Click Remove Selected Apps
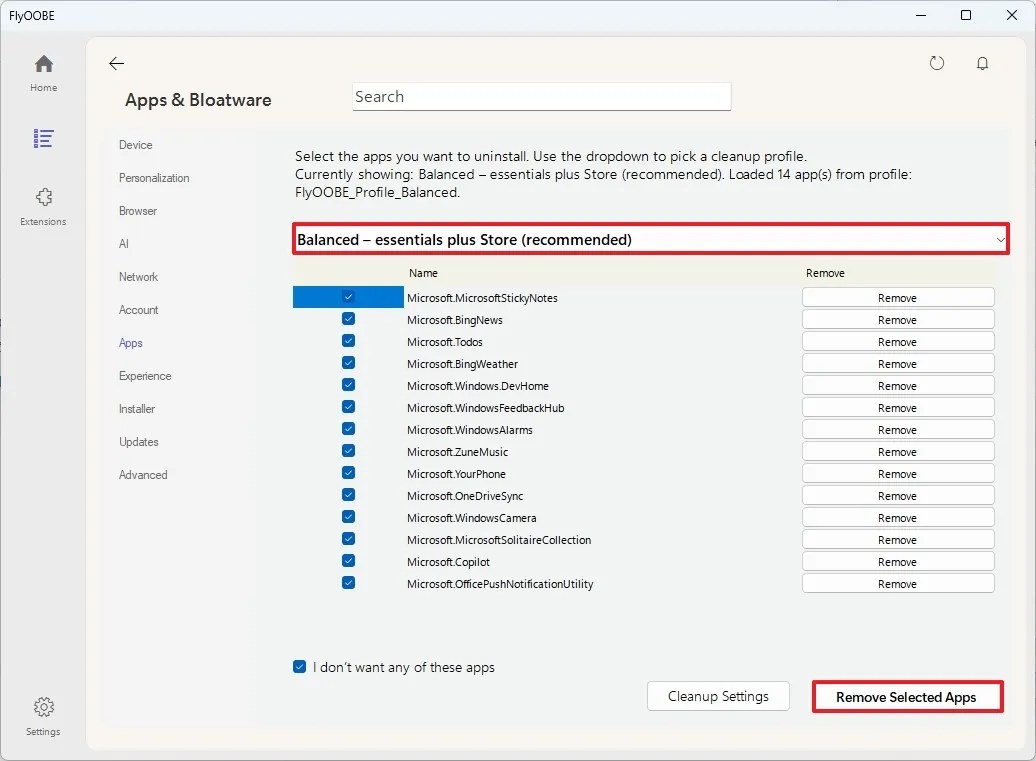This screenshot has width=1036, height=761. 906,696
